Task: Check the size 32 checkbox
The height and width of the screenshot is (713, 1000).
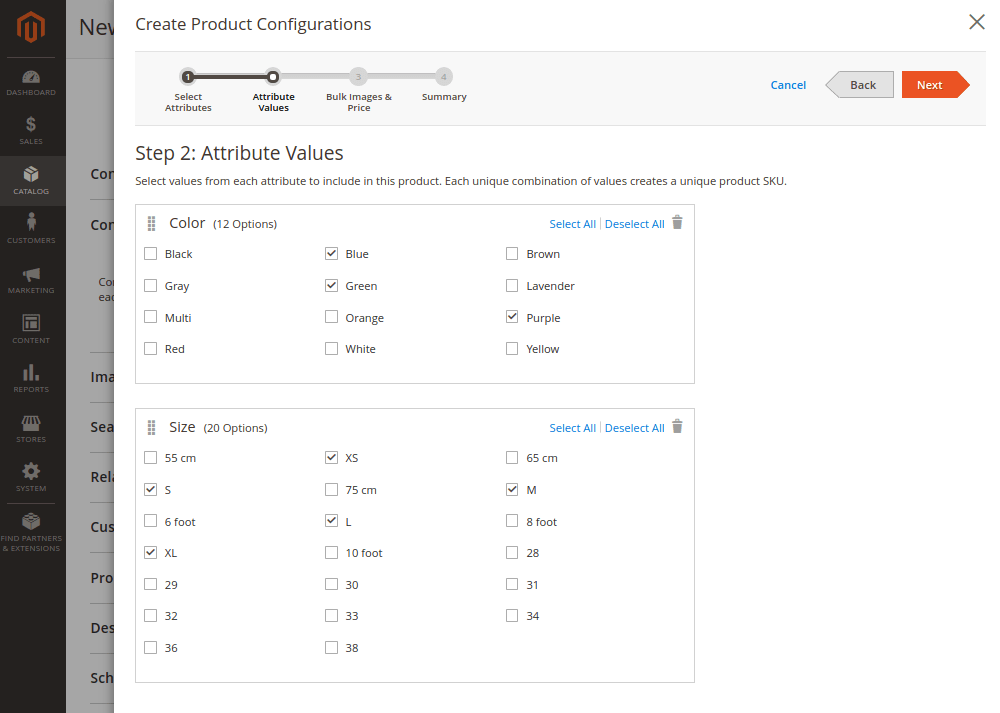Action: pyautogui.click(x=151, y=616)
